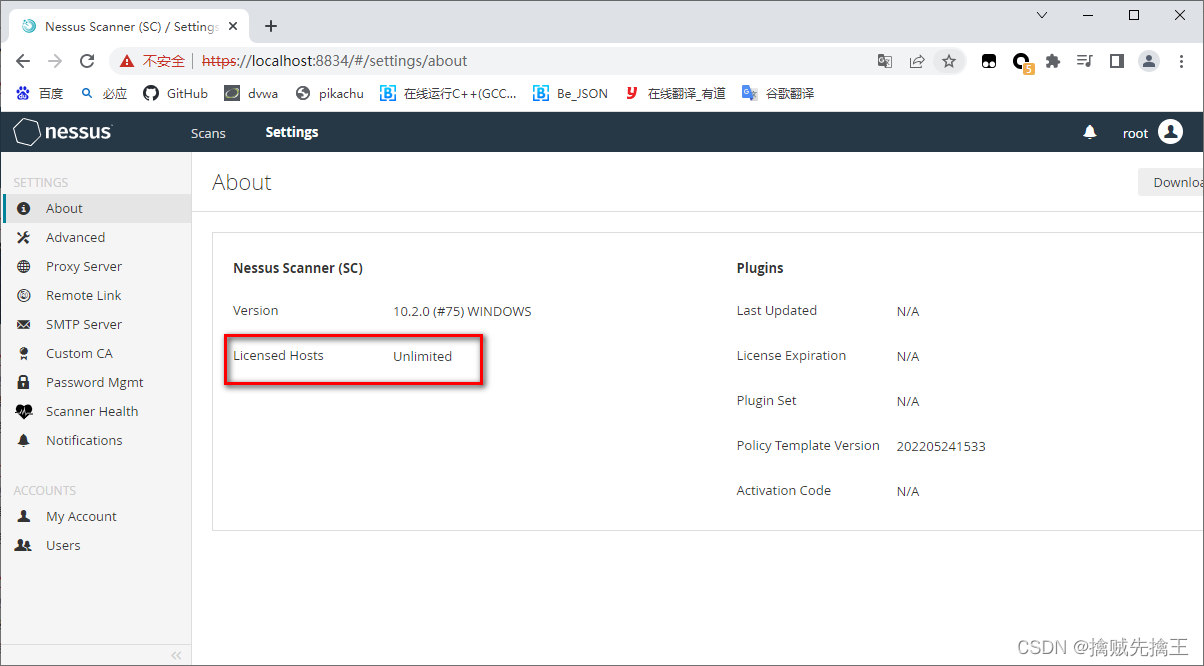Open a new tab with plus button
The height and width of the screenshot is (666, 1204).
[x=270, y=26]
